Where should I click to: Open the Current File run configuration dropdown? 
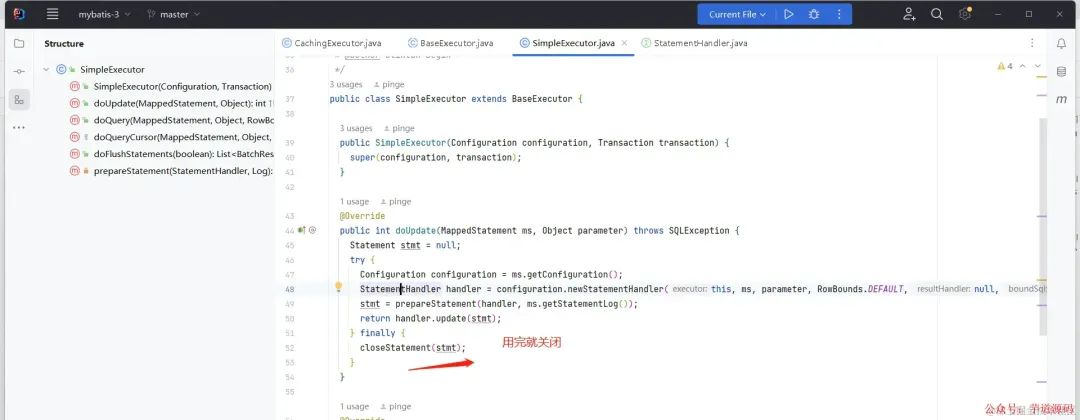point(738,14)
